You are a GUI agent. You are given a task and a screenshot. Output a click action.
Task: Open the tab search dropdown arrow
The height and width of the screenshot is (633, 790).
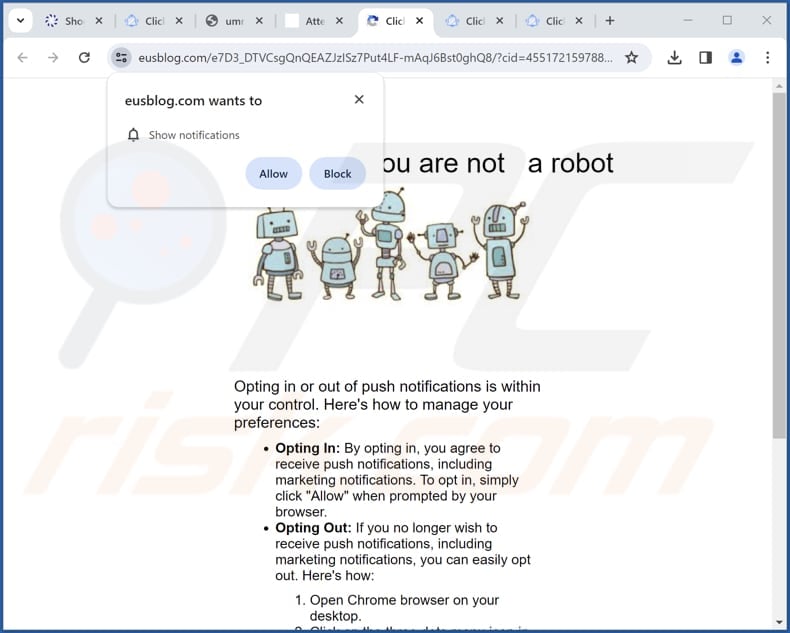pyautogui.click(x=21, y=21)
